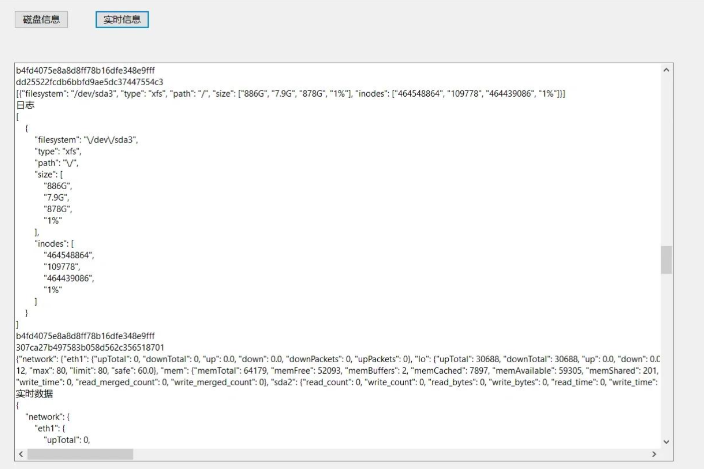Click the vertical scrollbar up arrow
704x469 pixels.
(666, 70)
